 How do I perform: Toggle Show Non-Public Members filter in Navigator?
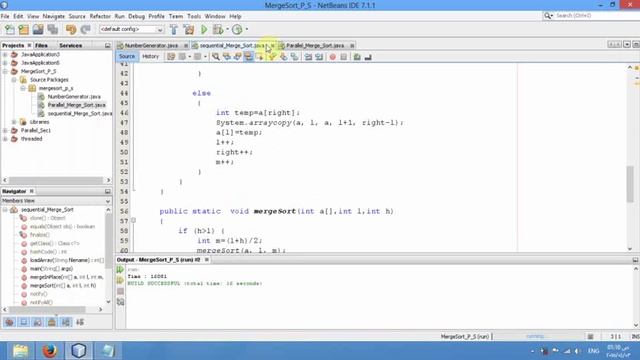click(x=52, y=322)
